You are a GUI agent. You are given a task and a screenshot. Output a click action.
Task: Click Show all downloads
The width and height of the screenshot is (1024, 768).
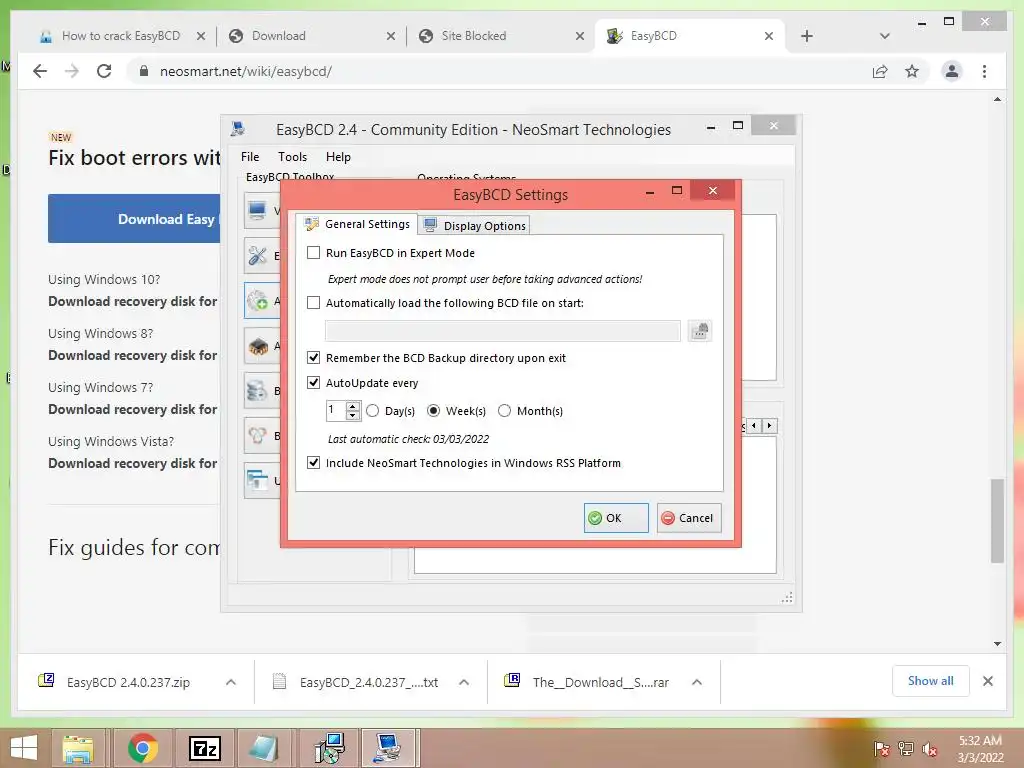click(931, 681)
